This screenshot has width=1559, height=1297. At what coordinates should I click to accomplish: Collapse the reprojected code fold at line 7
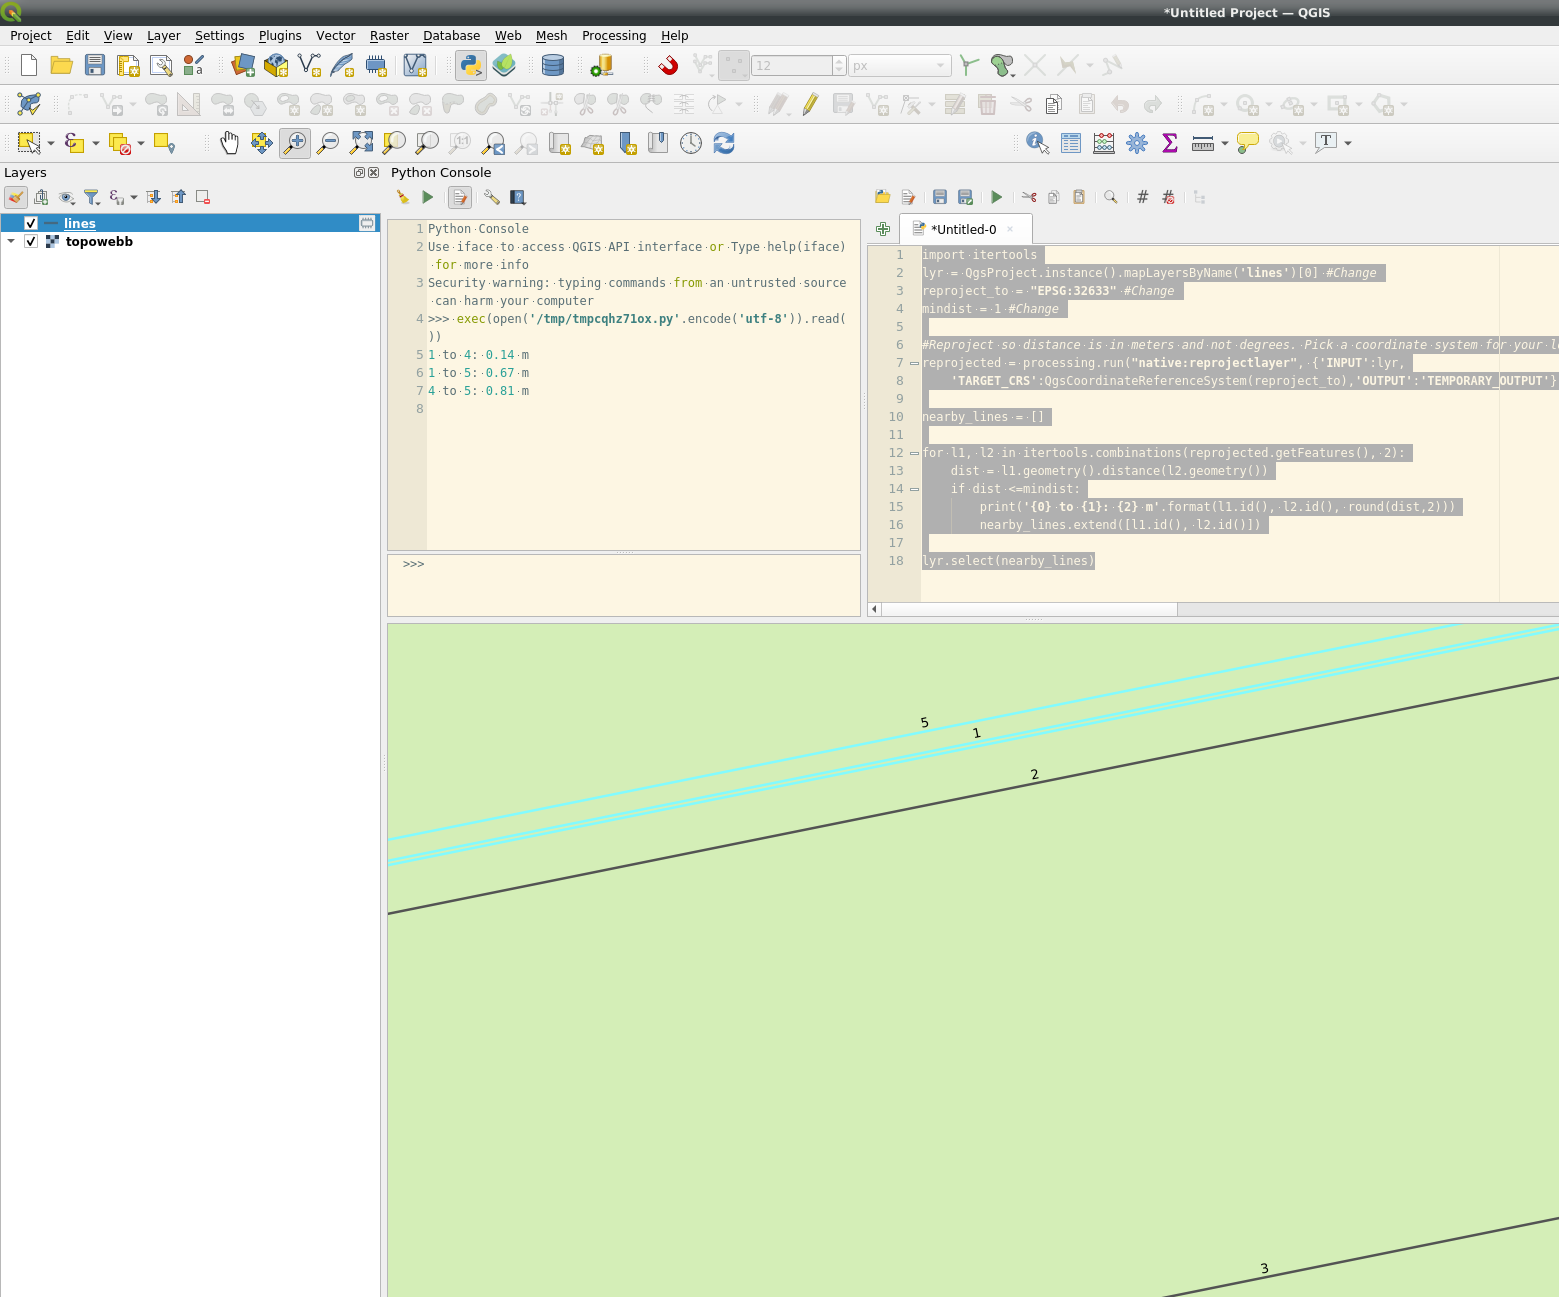point(914,363)
